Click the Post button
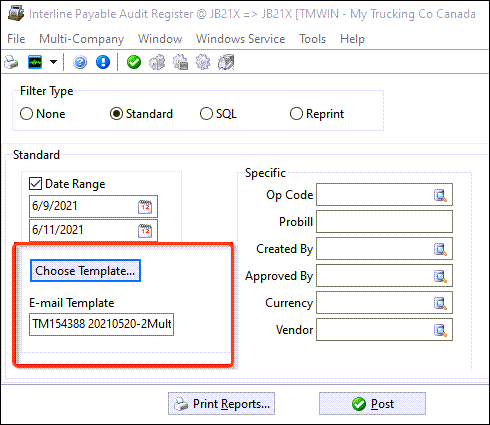The width and height of the screenshot is (490, 425). (372, 404)
